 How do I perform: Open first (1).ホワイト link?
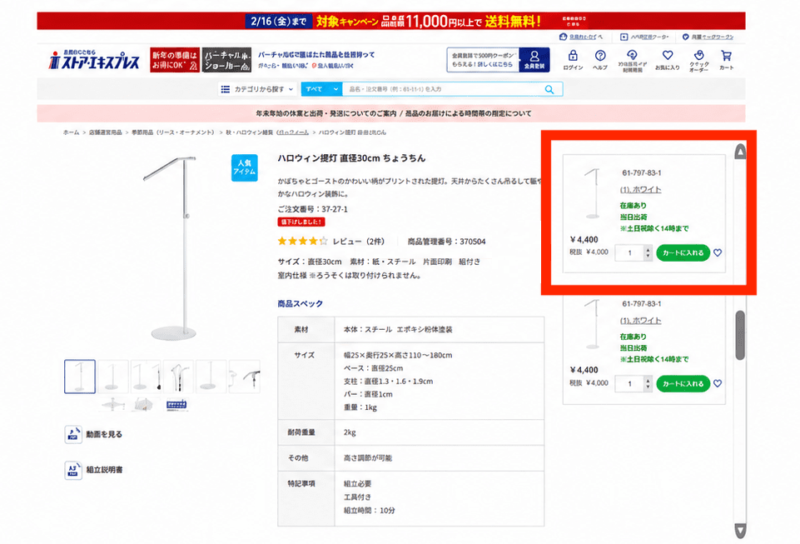(640, 189)
